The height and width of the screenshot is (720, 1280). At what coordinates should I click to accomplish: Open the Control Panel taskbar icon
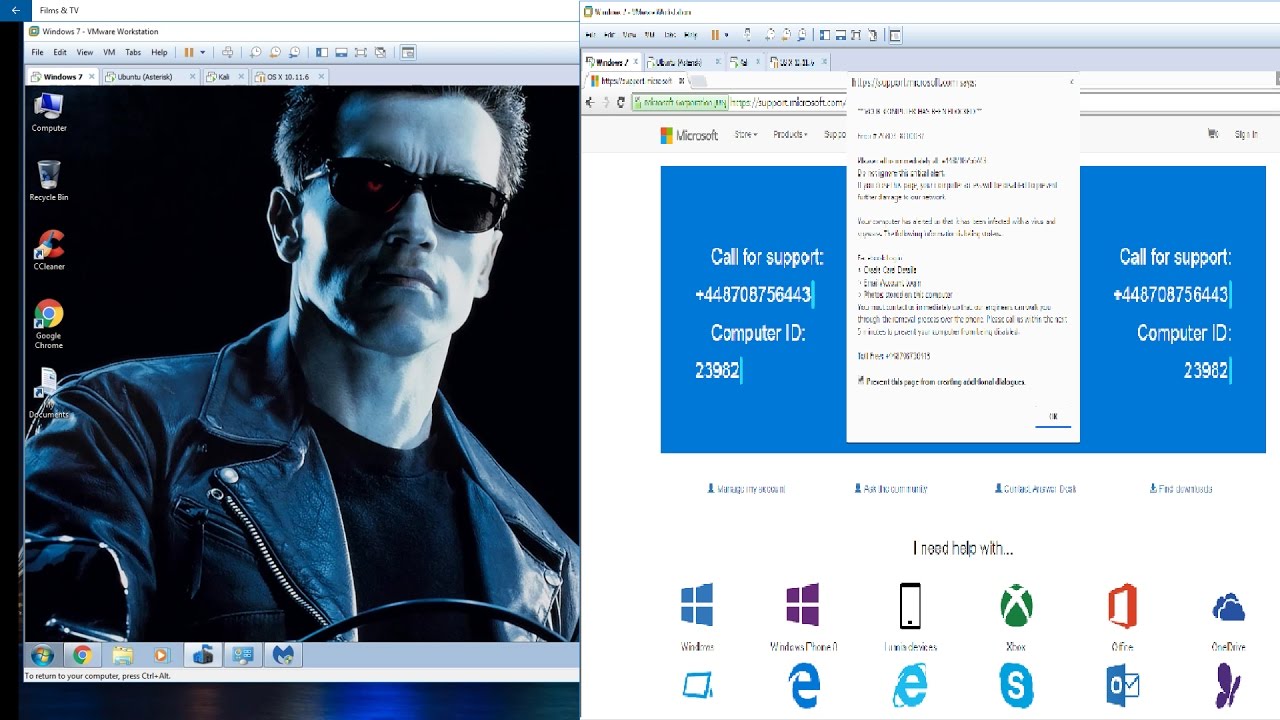coord(243,655)
